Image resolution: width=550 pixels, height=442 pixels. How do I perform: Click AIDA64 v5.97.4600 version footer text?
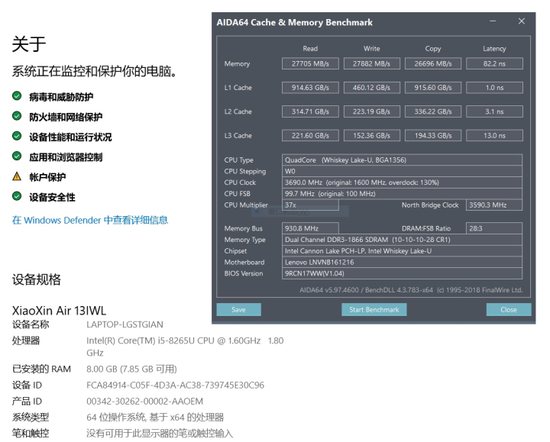coord(411,290)
